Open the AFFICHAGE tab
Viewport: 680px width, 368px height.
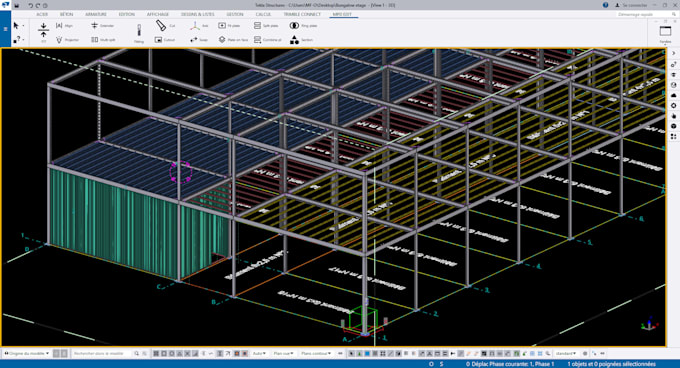pyautogui.click(x=158, y=14)
